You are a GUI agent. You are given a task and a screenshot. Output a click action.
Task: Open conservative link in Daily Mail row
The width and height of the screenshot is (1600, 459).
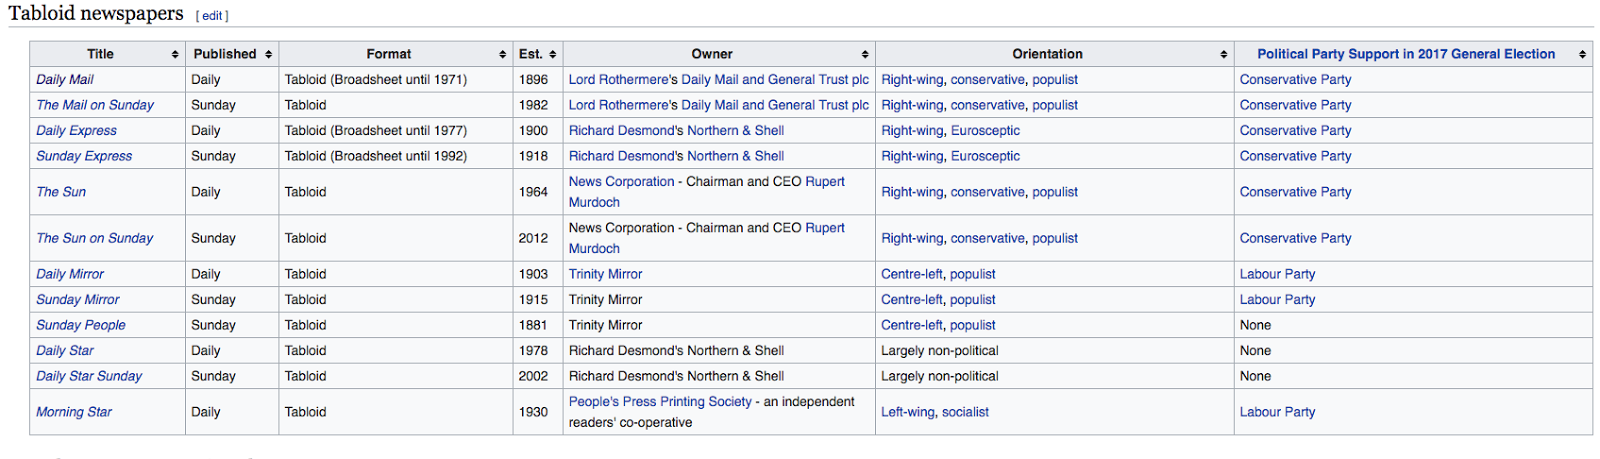click(x=988, y=79)
